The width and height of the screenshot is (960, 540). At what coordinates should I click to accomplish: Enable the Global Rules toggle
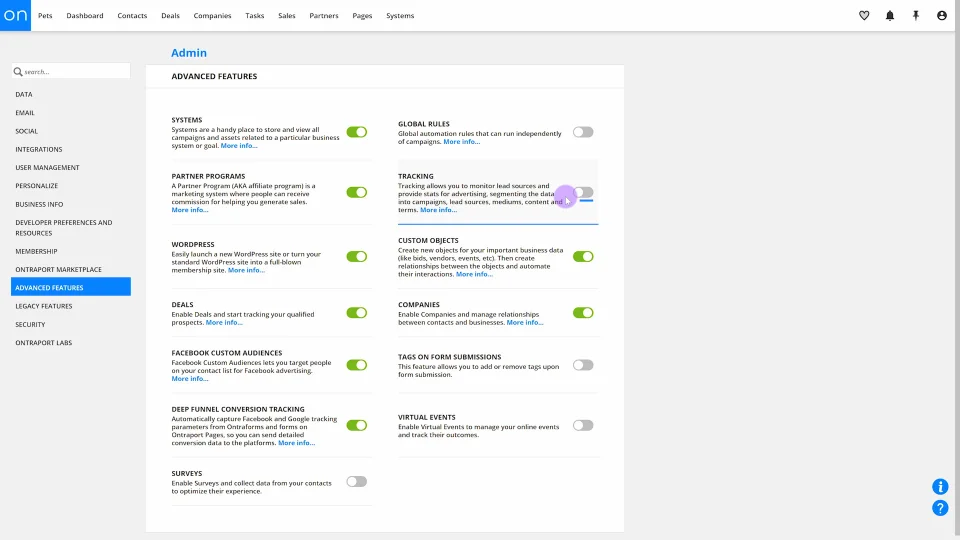(x=583, y=132)
